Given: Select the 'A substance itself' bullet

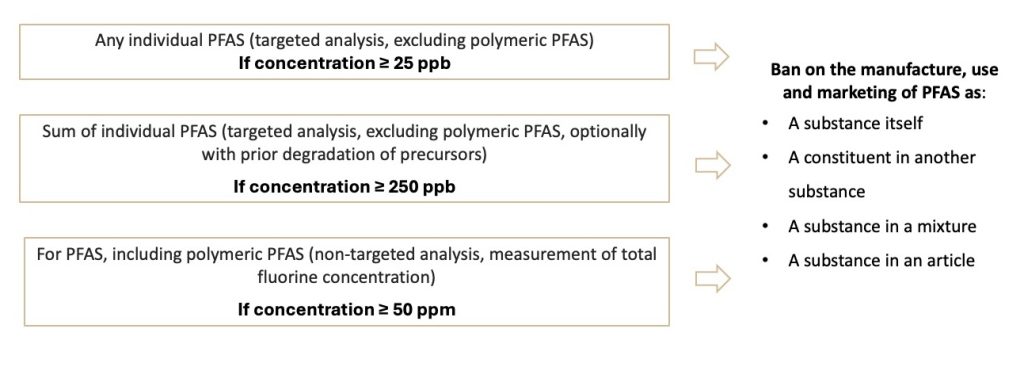Looking at the screenshot, I should 855,123.
